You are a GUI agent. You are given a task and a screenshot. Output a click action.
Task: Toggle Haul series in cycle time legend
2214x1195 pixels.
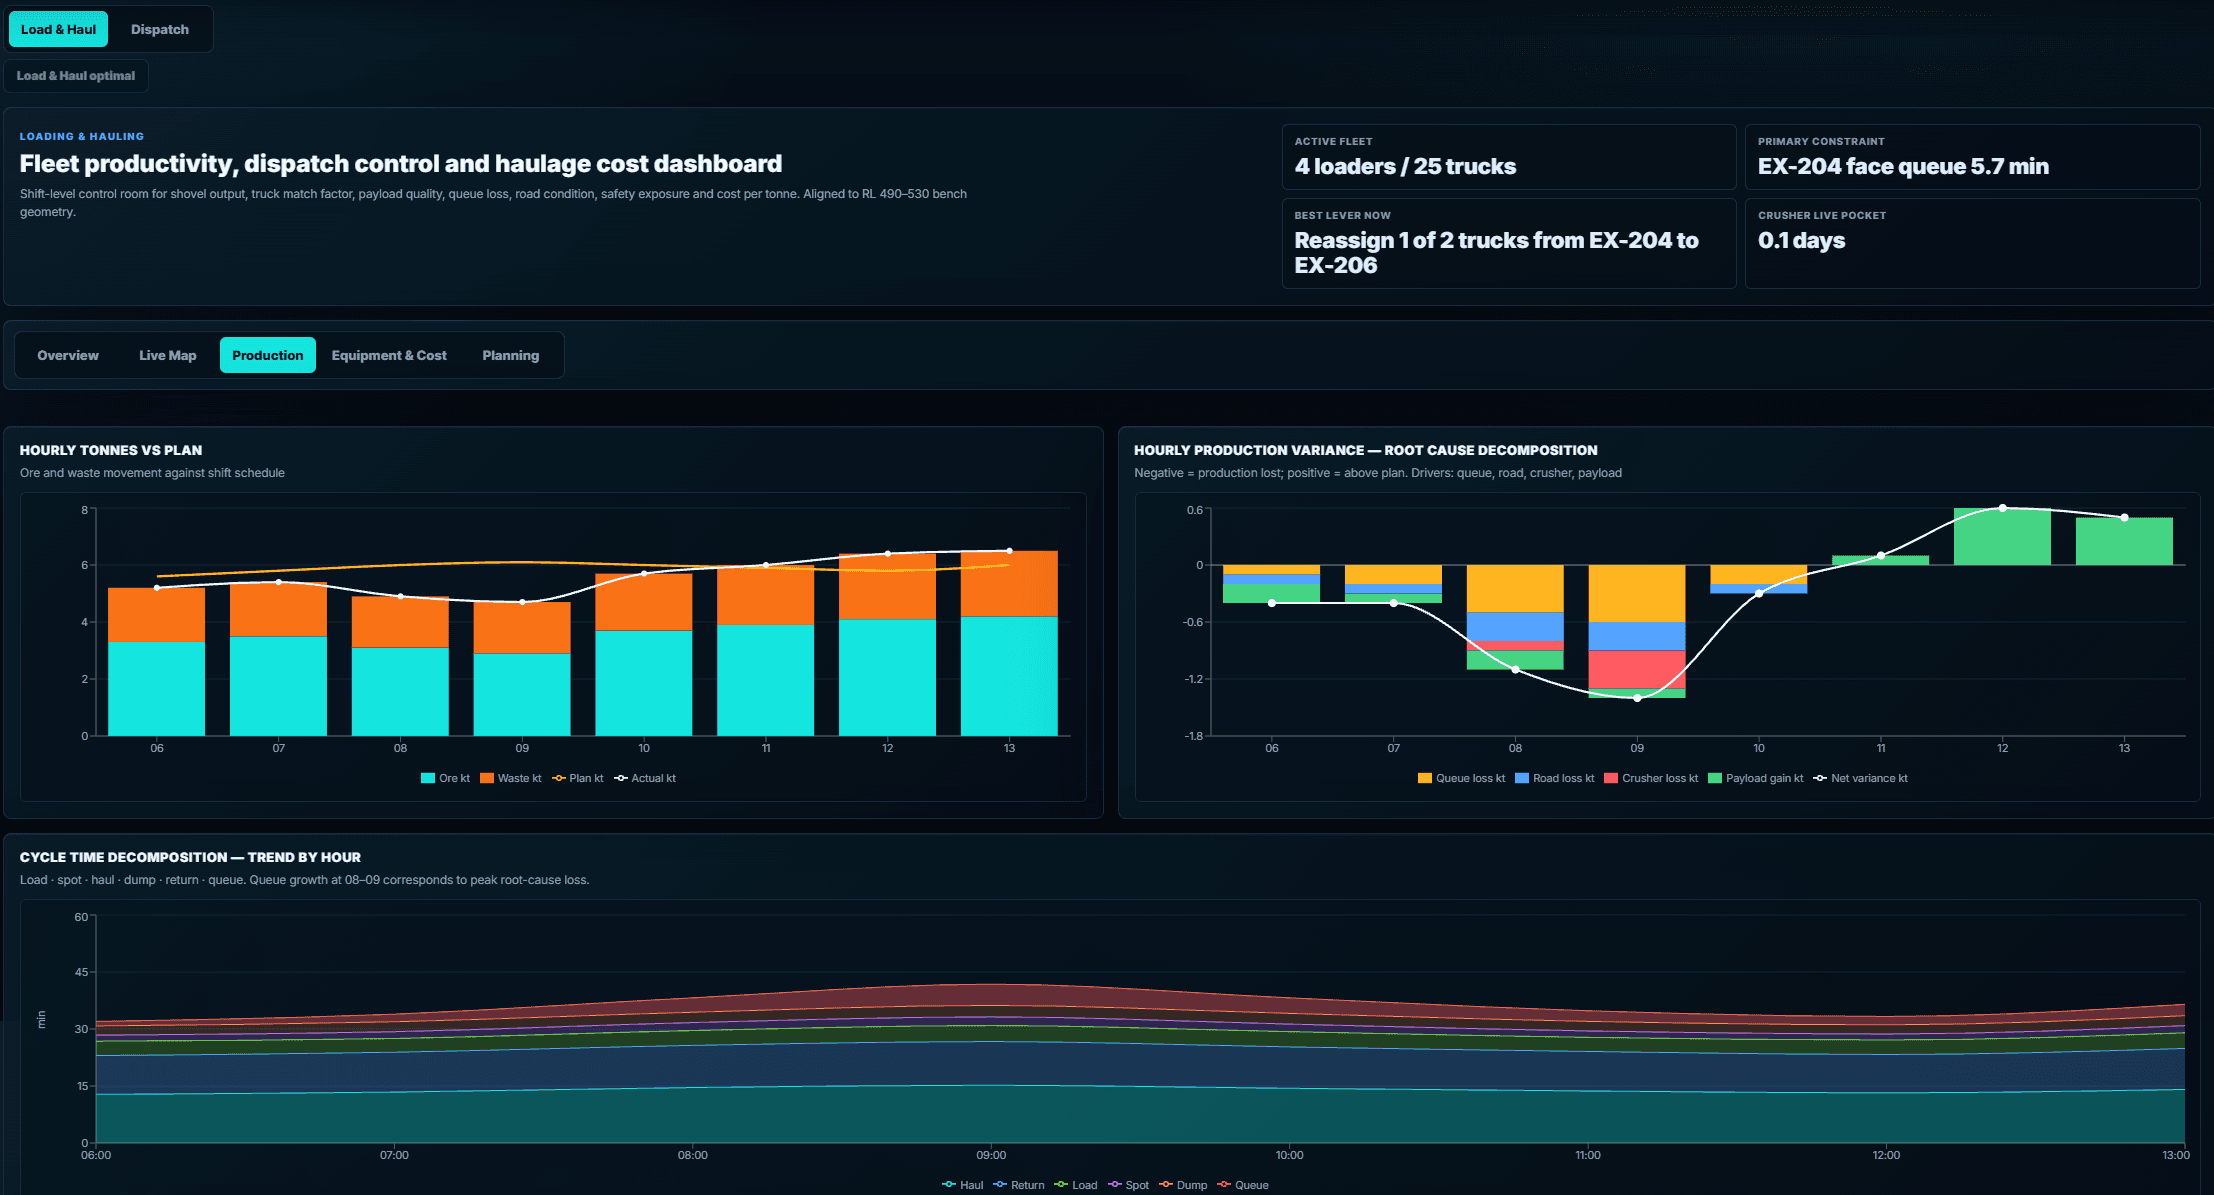pos(963,1185)
